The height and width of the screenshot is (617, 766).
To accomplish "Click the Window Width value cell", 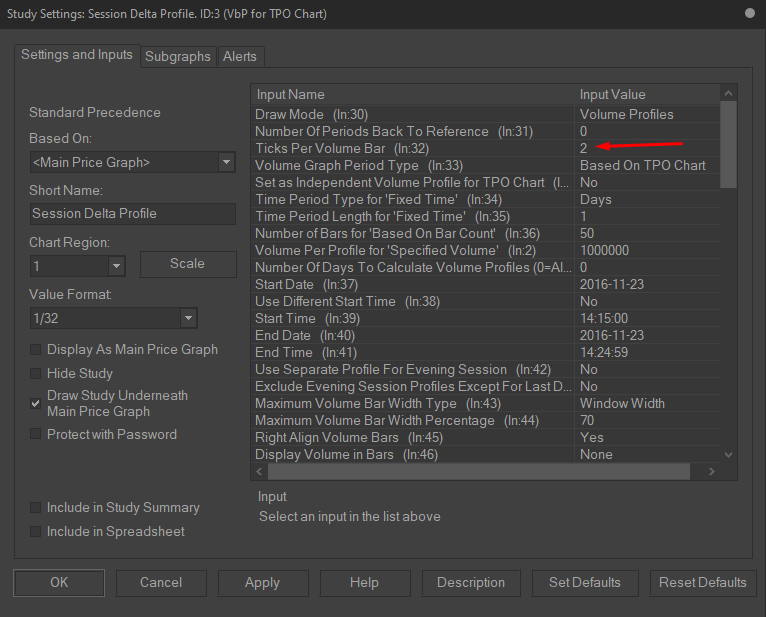I will [647, 404].
